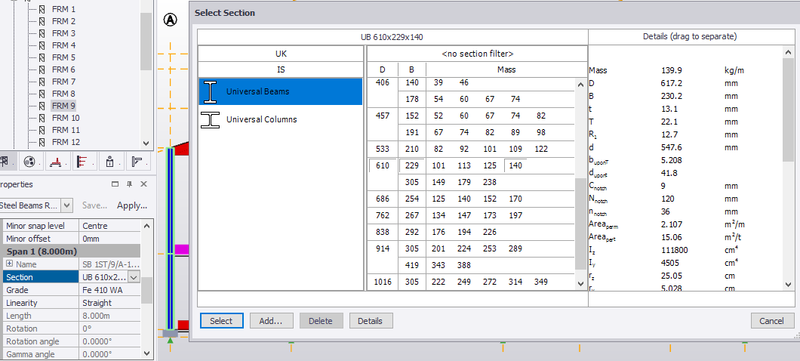Click the Universal Beams I-section icon
Screen dimensions: 800x361
tap(210, 92)
